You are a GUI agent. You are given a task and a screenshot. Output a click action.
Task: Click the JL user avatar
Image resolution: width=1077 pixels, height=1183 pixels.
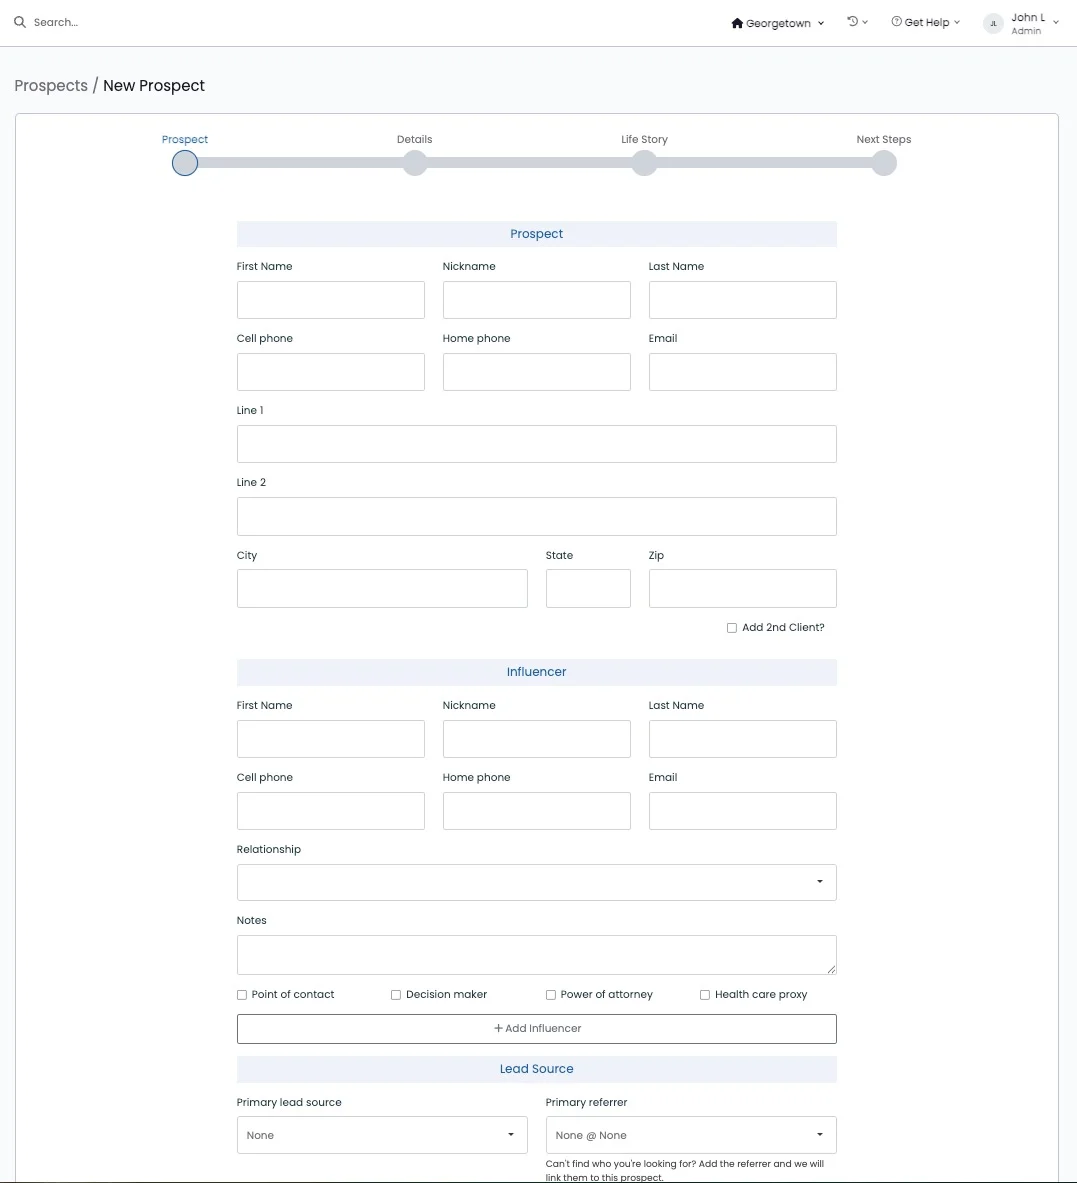point(993,23)
